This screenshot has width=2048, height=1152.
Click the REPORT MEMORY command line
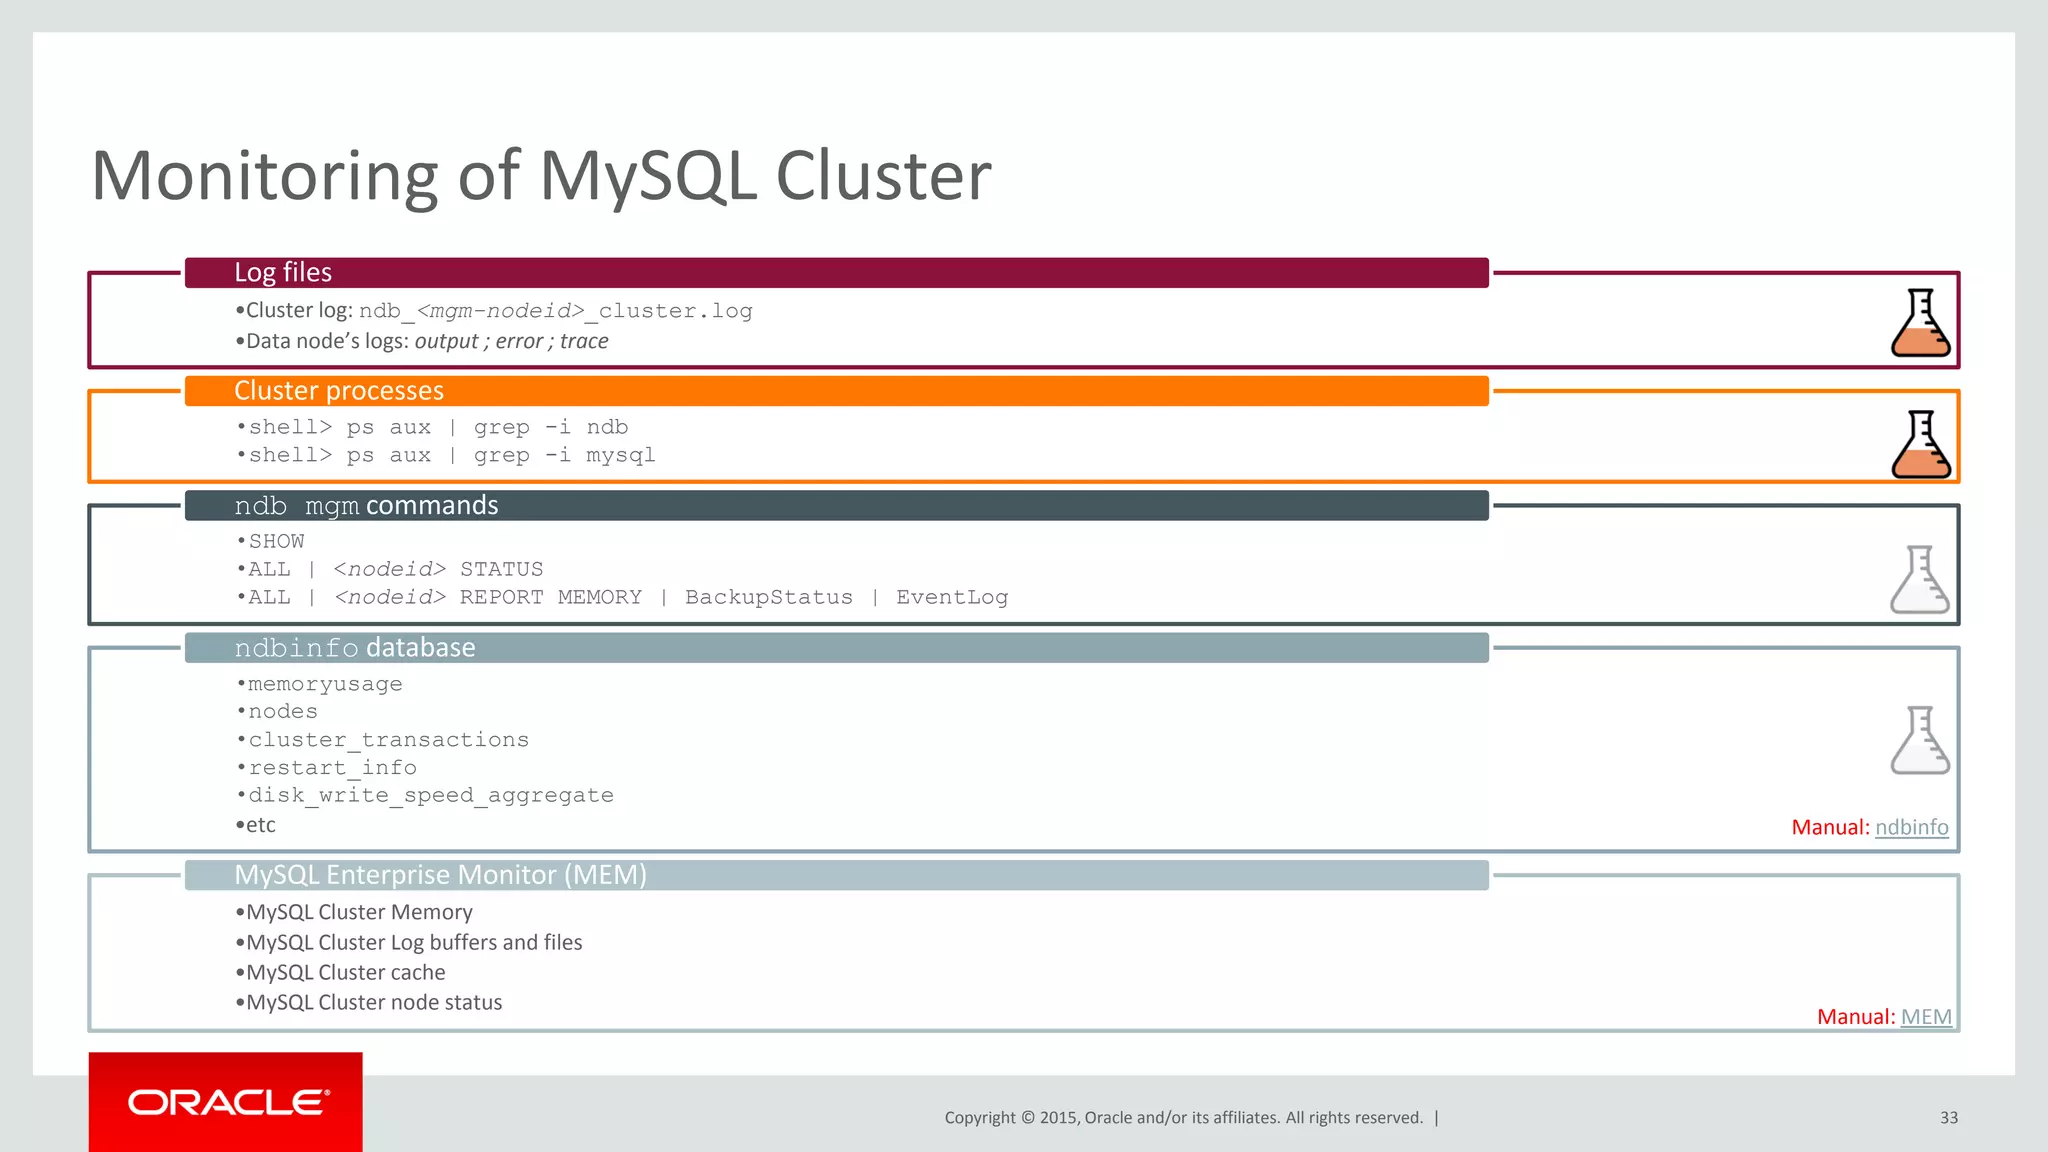click(622, 597)
